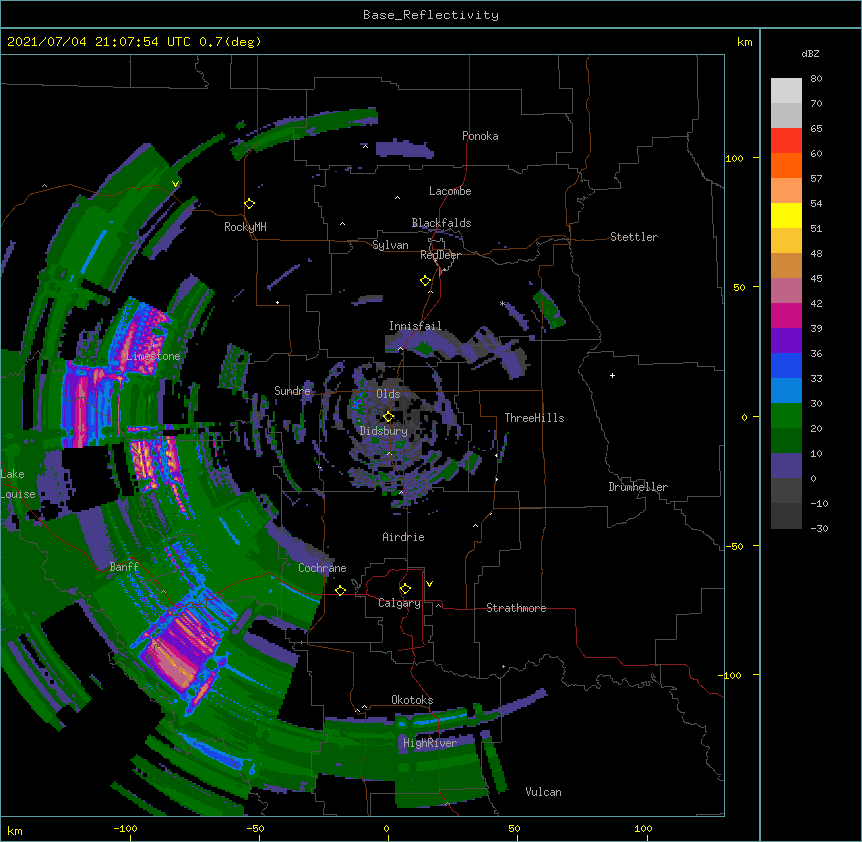
Task: Click the Didsbury city label
Action: [384, 431]
